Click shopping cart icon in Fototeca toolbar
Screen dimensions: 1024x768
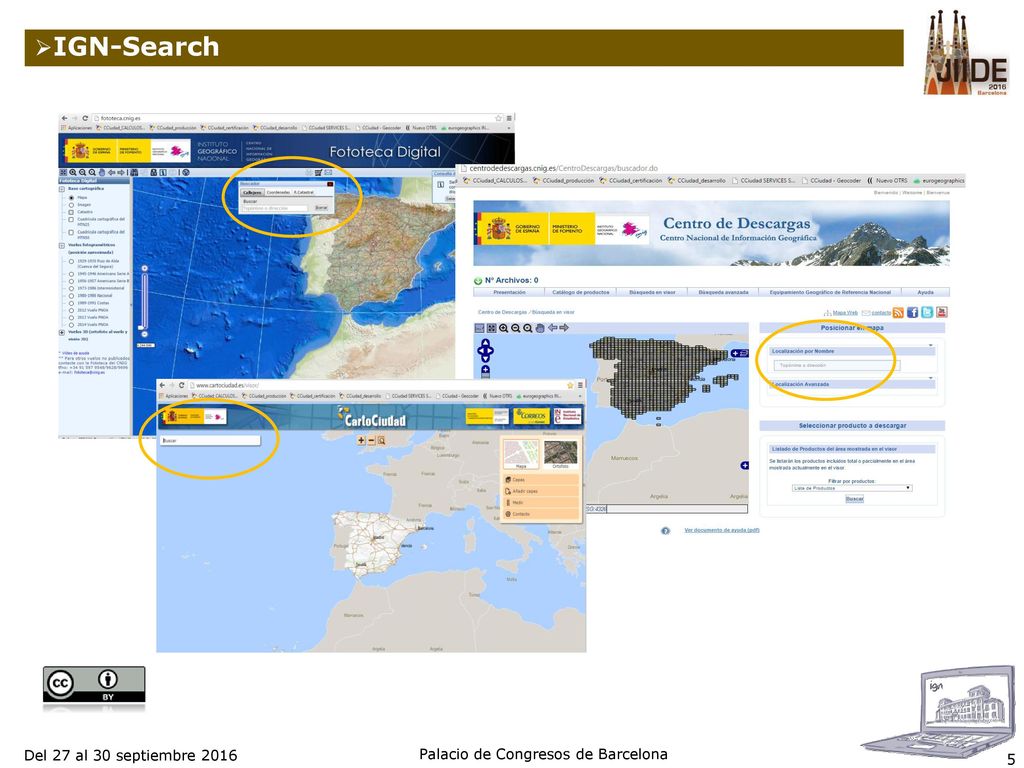pyautogui.click(x=318, y=172)
